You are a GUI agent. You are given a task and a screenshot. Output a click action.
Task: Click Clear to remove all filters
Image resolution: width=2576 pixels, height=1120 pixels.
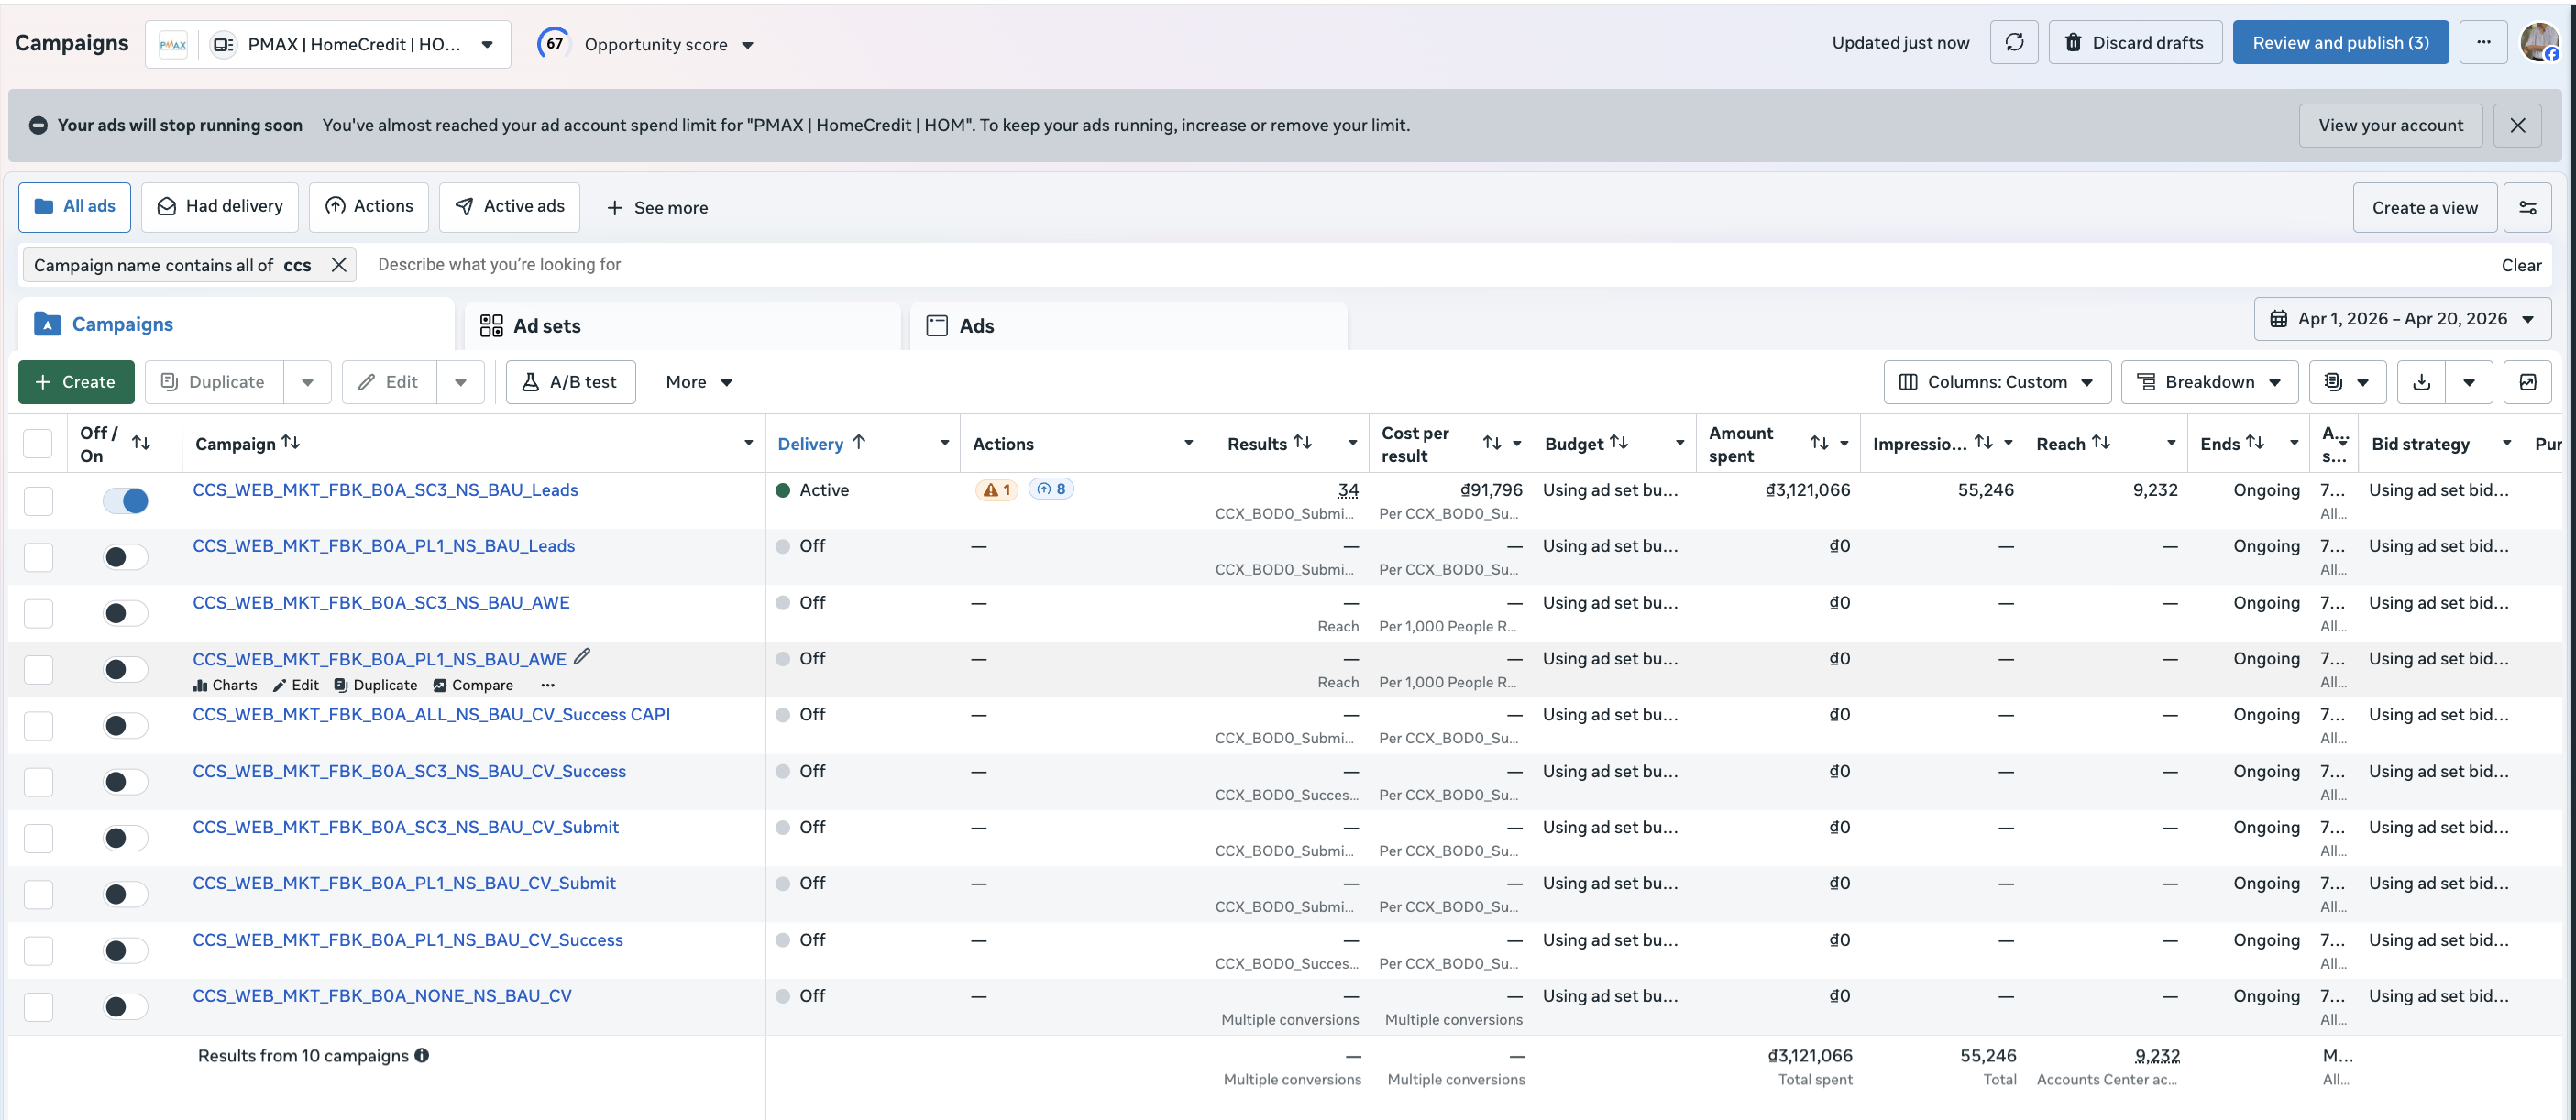tap(2521, 265)
